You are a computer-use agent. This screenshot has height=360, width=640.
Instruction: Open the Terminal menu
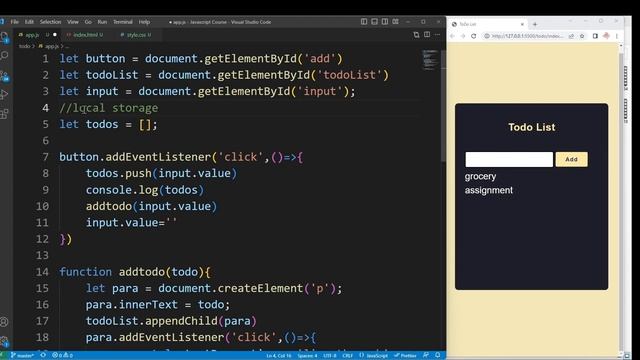click(123, 22)
